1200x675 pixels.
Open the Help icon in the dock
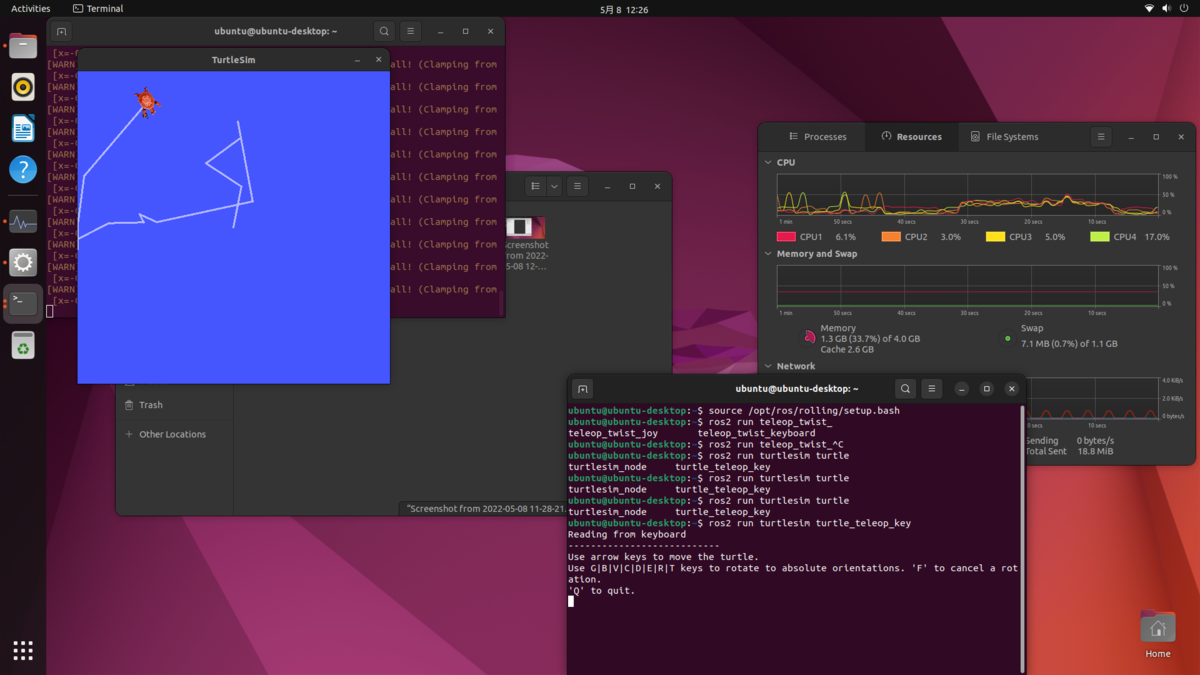click(23, 169)
